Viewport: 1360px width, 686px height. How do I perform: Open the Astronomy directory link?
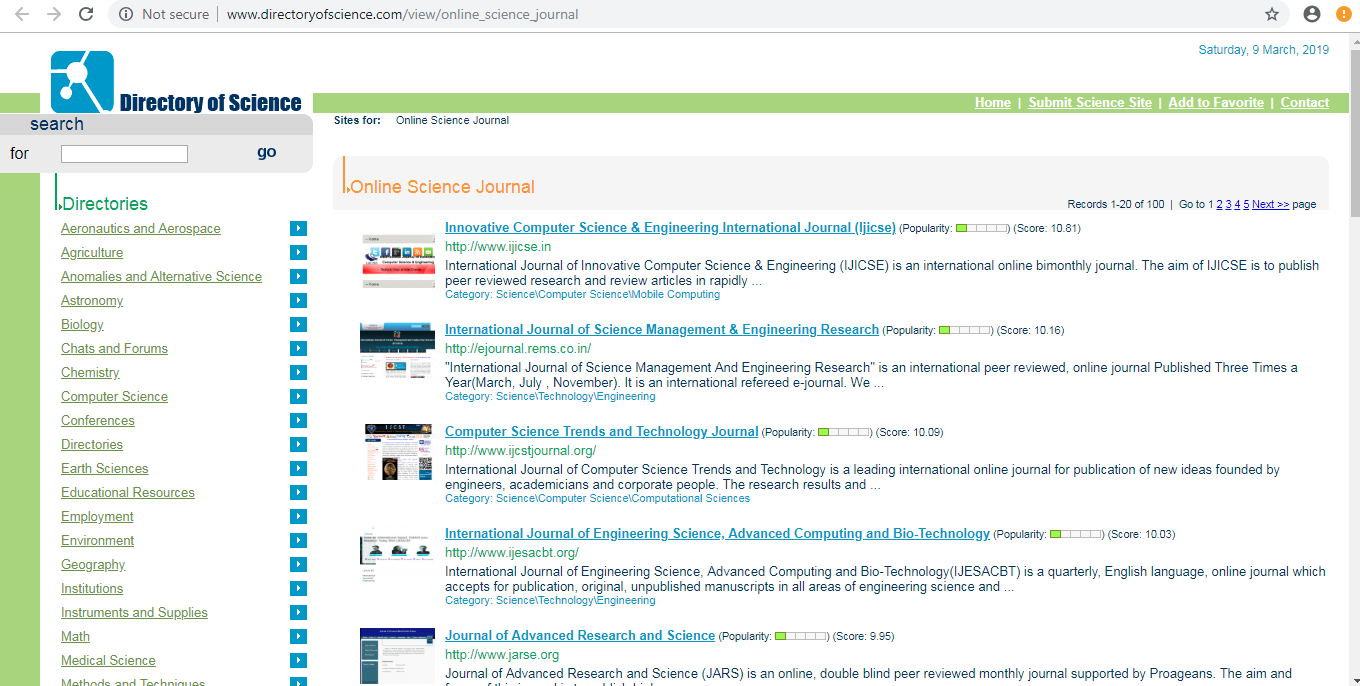tap(92, 301)
